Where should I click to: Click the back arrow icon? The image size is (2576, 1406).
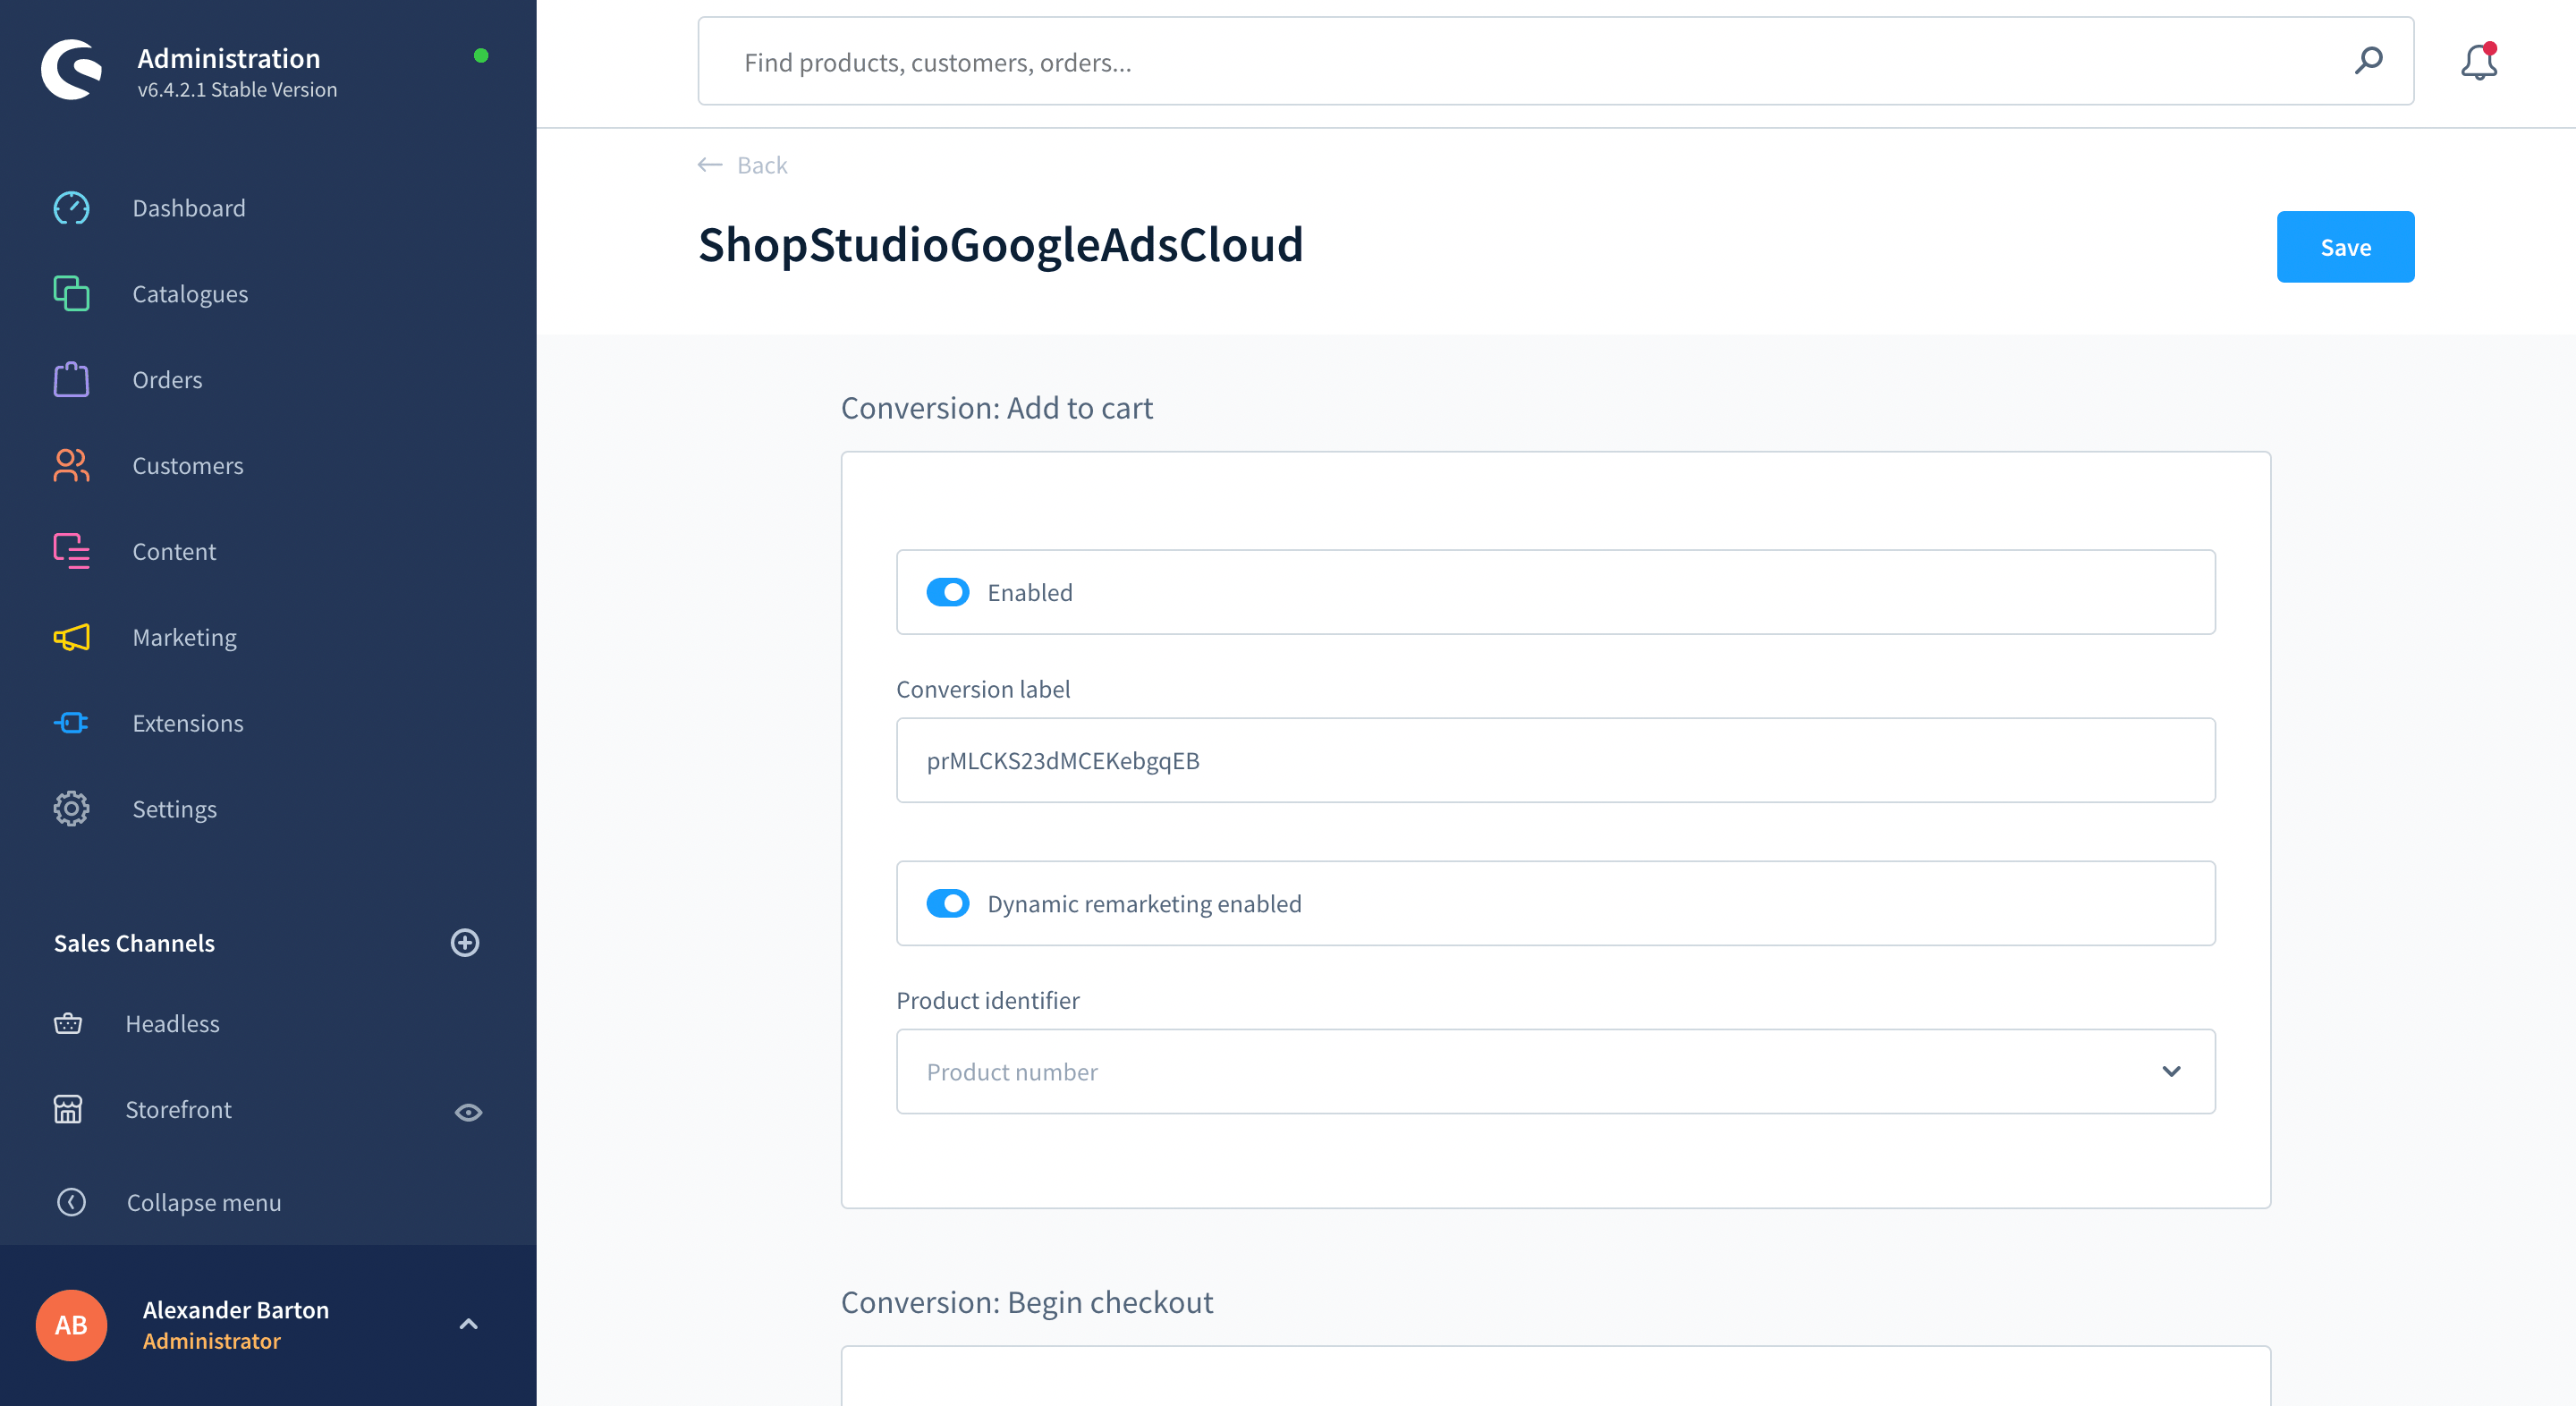pyautogui.click(x=710, y=165)
